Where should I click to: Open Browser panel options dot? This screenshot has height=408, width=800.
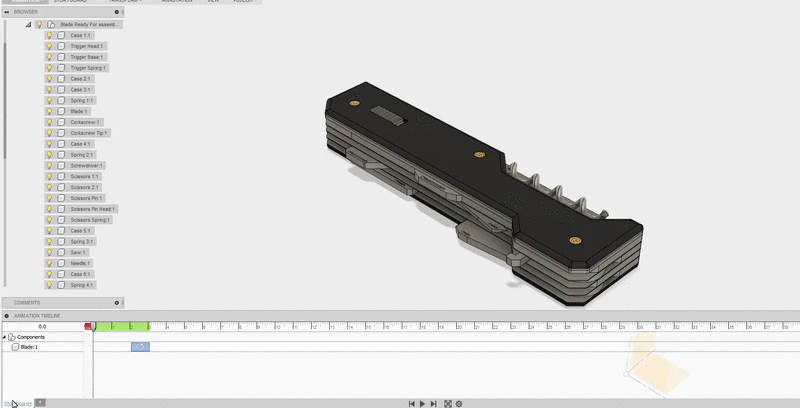(117, 12)
